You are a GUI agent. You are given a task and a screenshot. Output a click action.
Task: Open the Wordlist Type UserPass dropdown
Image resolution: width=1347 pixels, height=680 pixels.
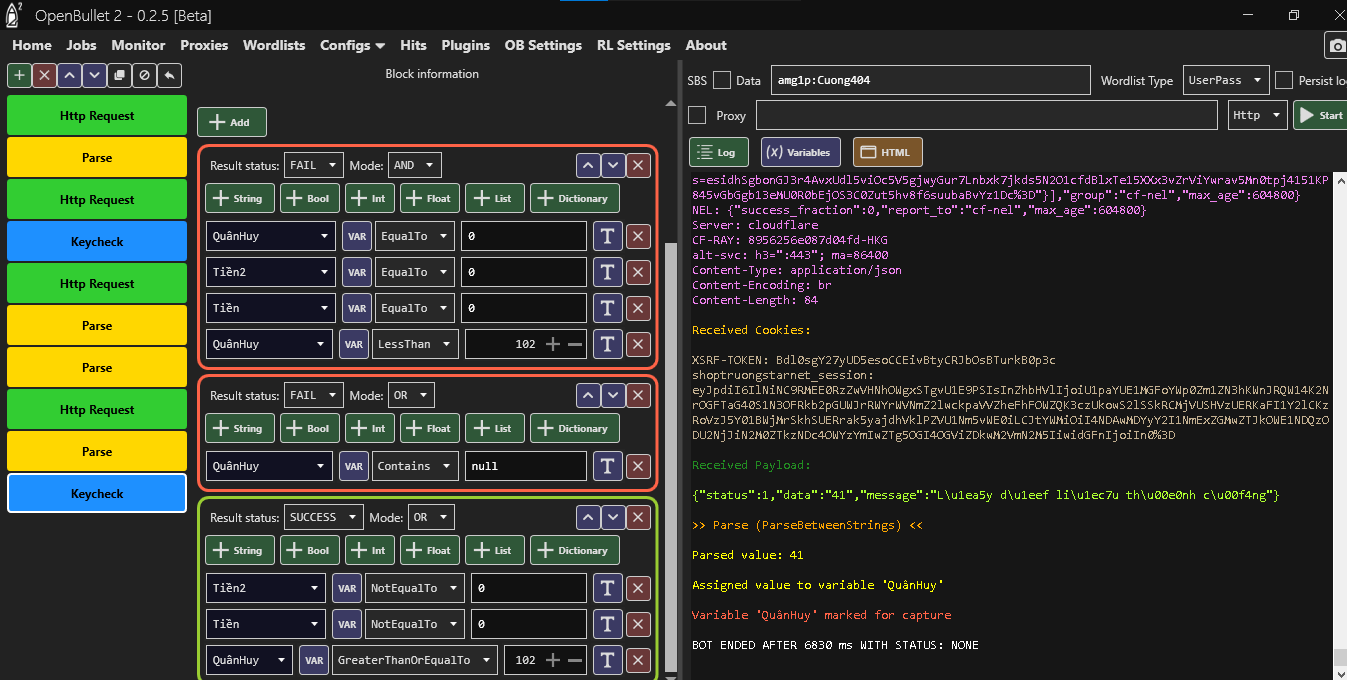[x=1225, y=80]
